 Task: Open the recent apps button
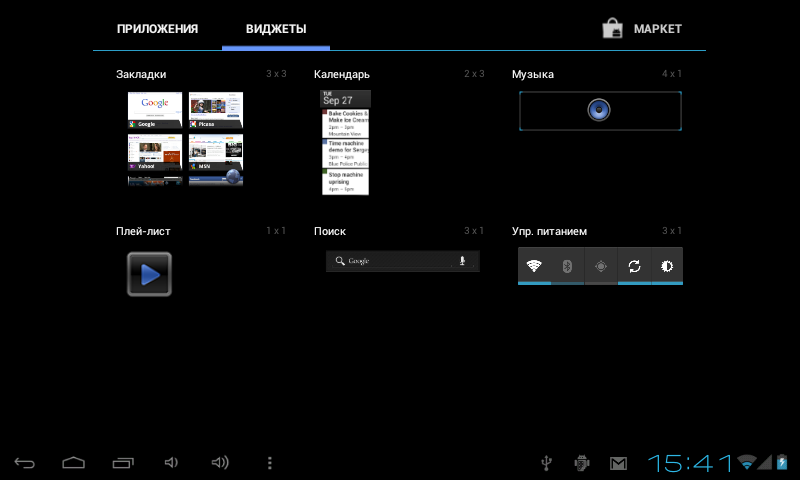click(x=123, y=463)
